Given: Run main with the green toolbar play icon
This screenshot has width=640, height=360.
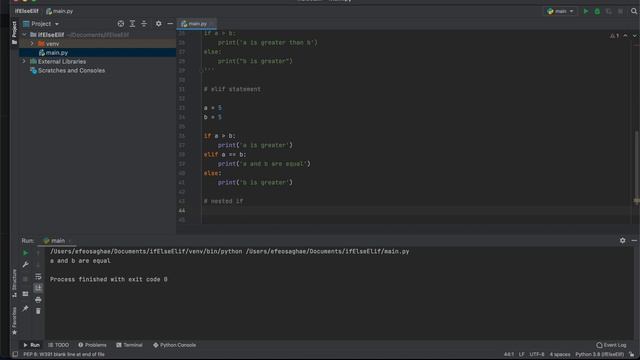Looking at the screenshot, I should pyautogui.click(x=586, y=11).
